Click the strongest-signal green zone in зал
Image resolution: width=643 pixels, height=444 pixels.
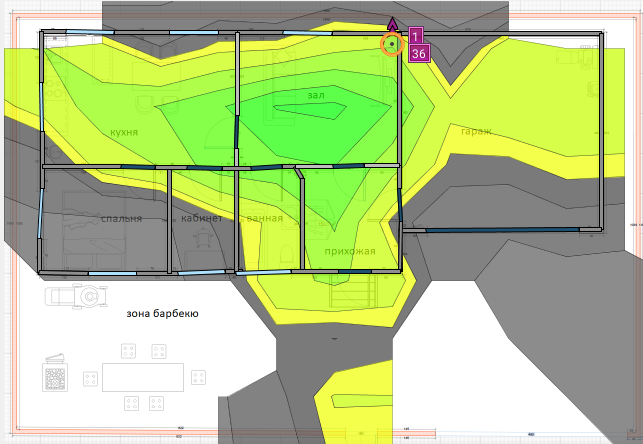[x=310, y=111]
